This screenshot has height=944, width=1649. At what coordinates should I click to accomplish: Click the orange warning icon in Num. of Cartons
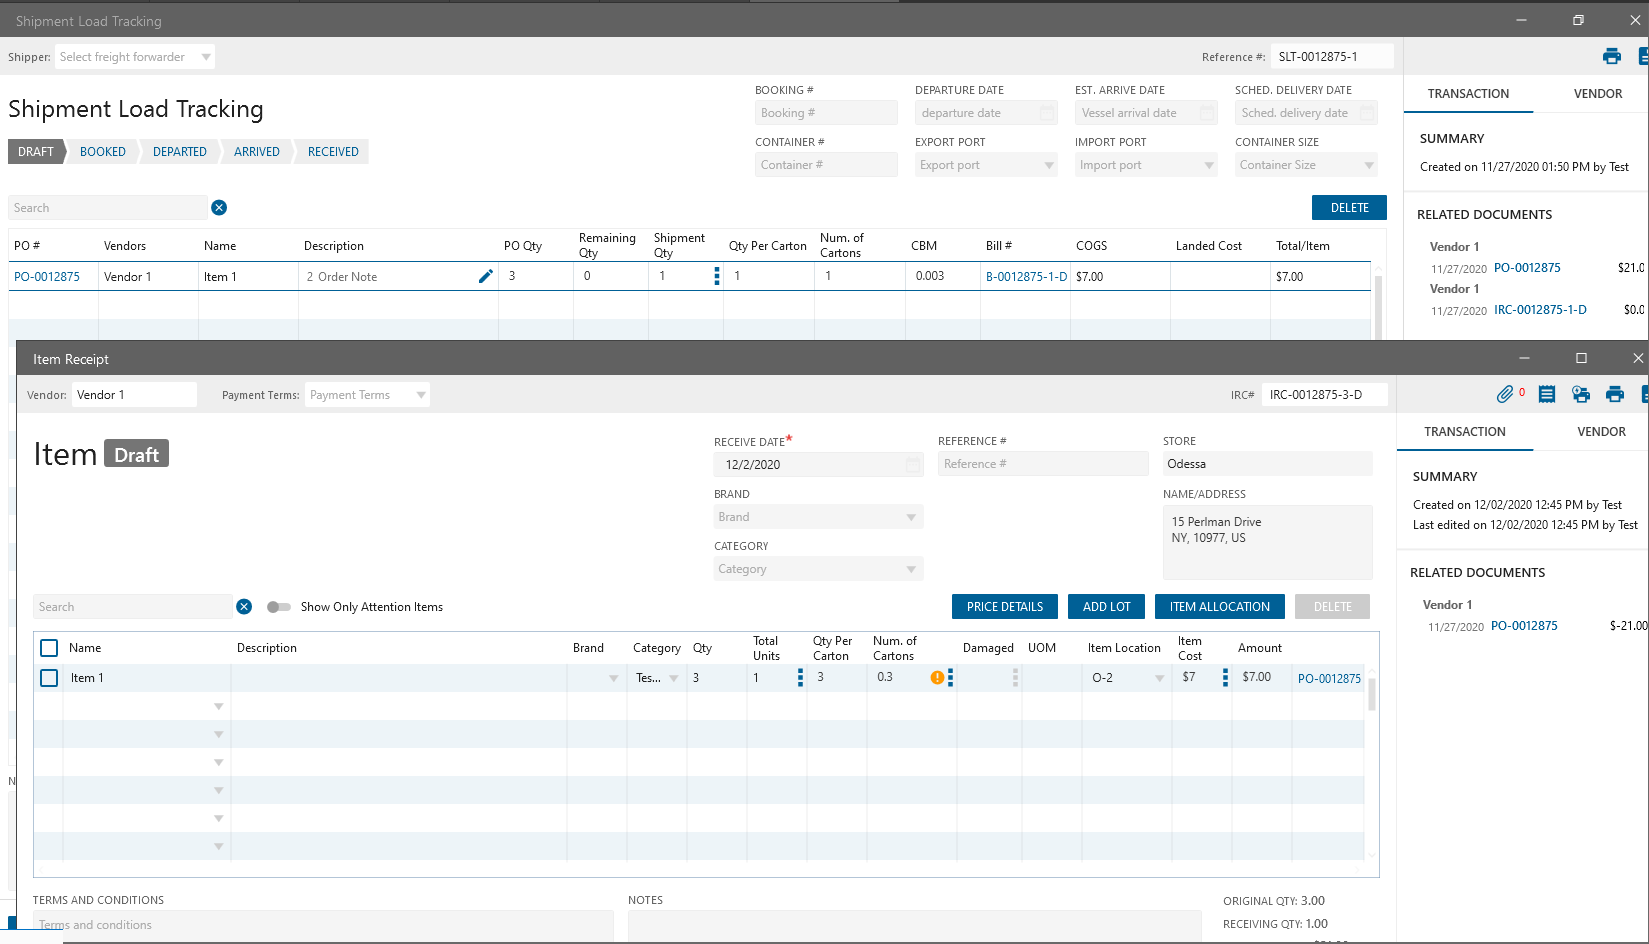pos(937,678)
